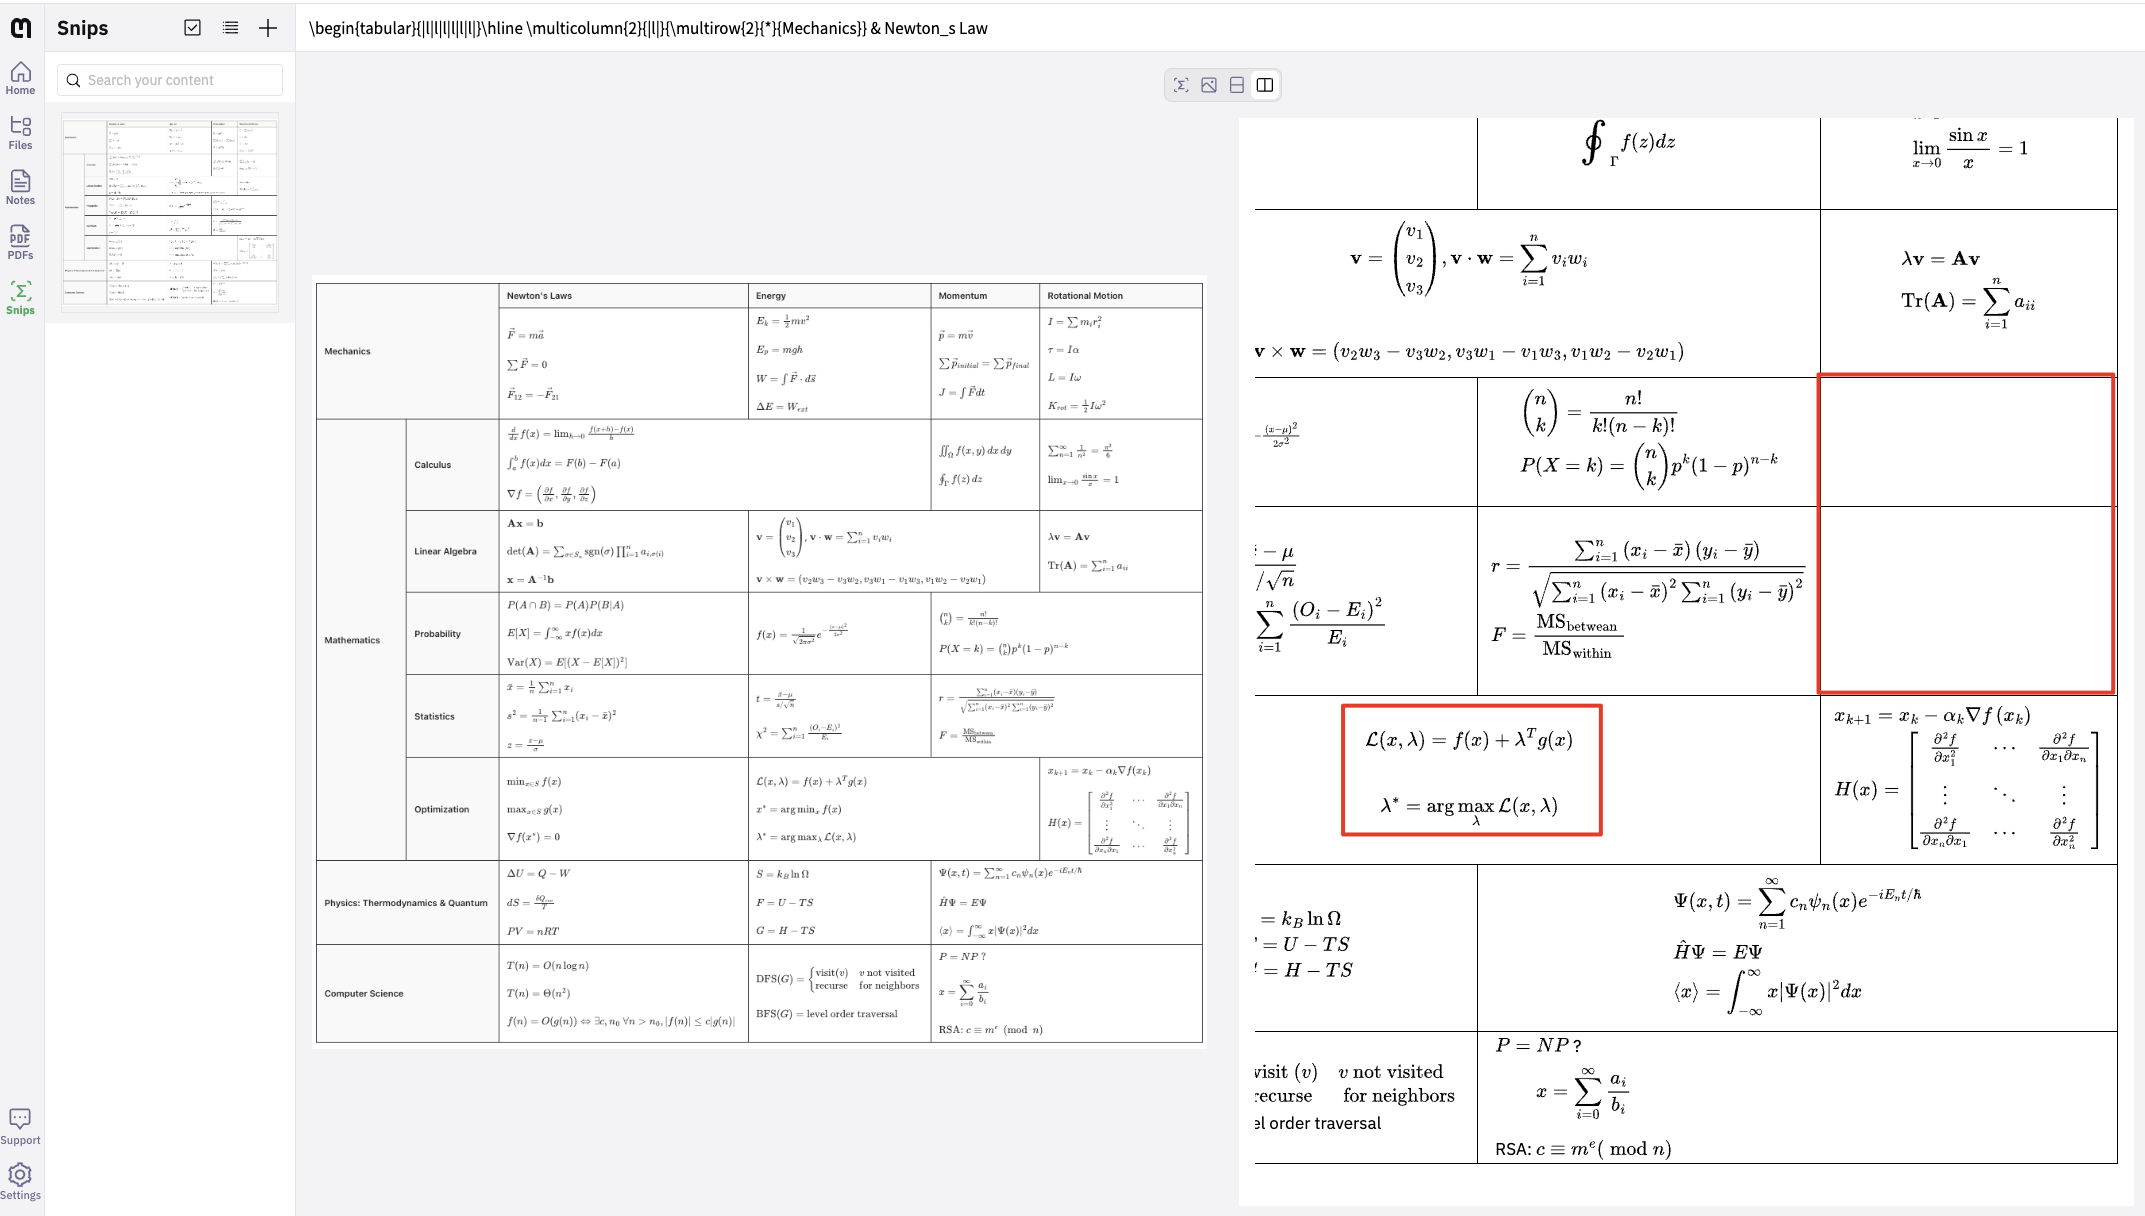Click the LaTeX tabular snip title
This screenshot has height=1216, width=2145.
648,28
